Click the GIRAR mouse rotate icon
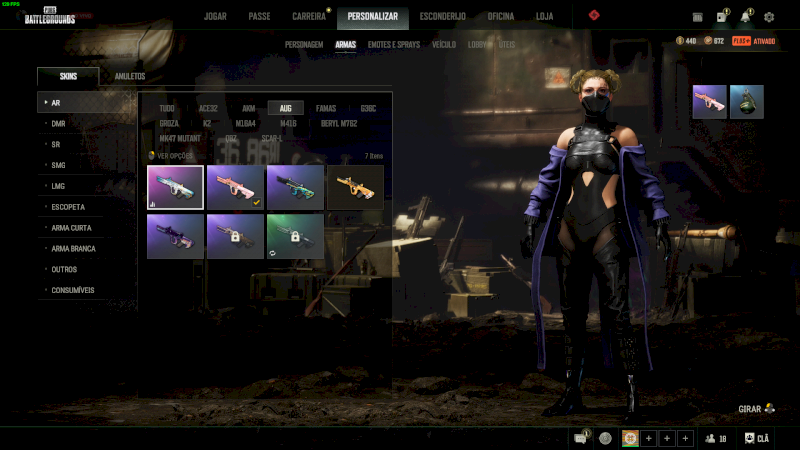The width and height of the screenshot is (800, 450). pos(769,409)
